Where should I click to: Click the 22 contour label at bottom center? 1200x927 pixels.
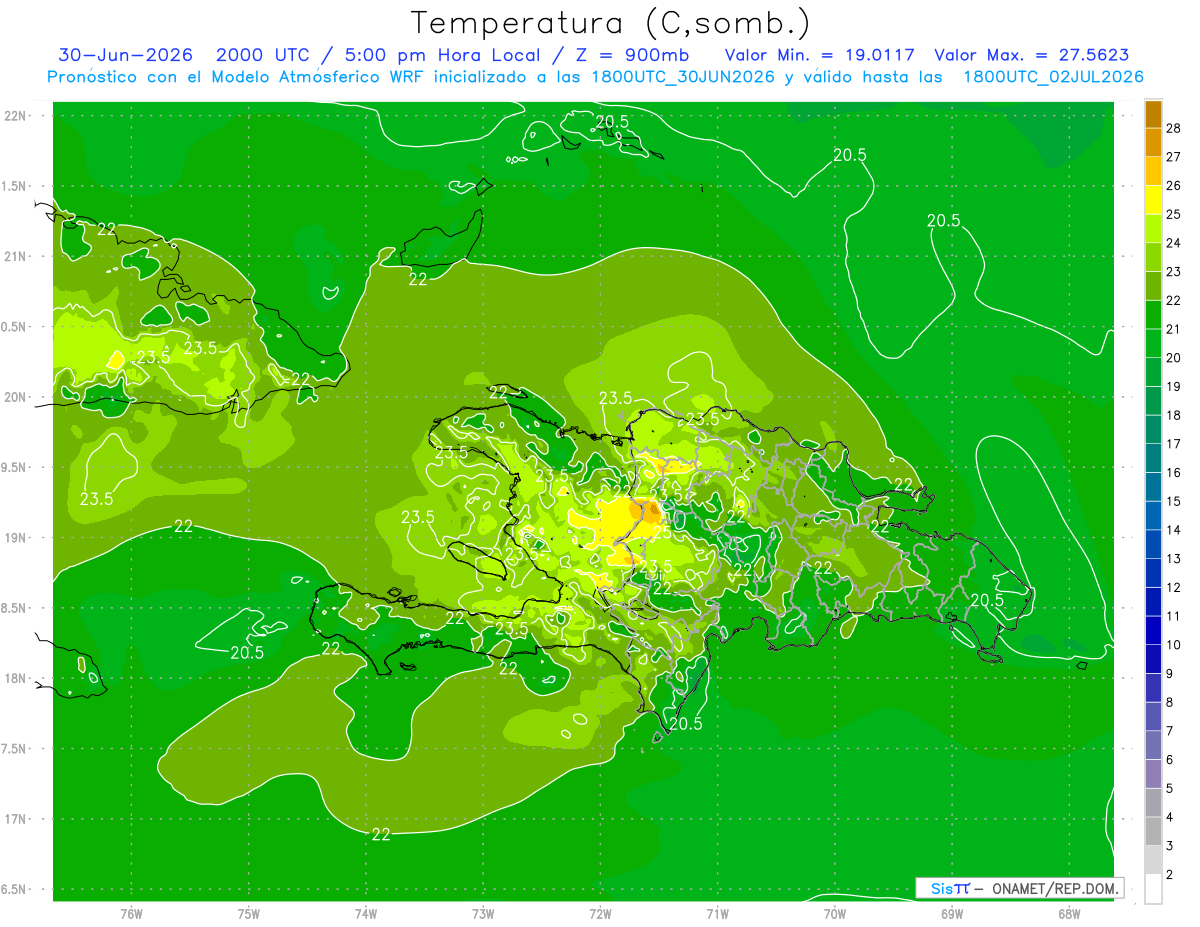[381, 834]
